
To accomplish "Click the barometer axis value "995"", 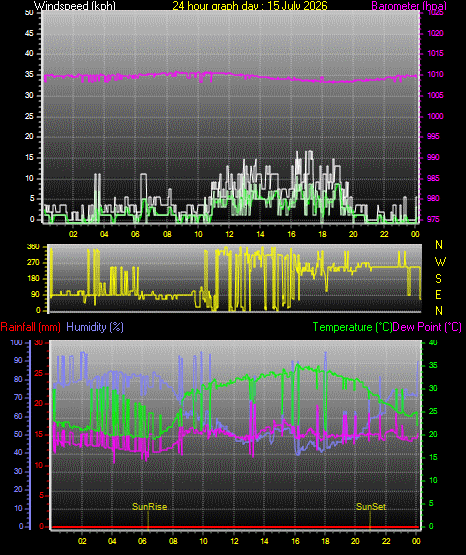I will click(x=433, y=136).
